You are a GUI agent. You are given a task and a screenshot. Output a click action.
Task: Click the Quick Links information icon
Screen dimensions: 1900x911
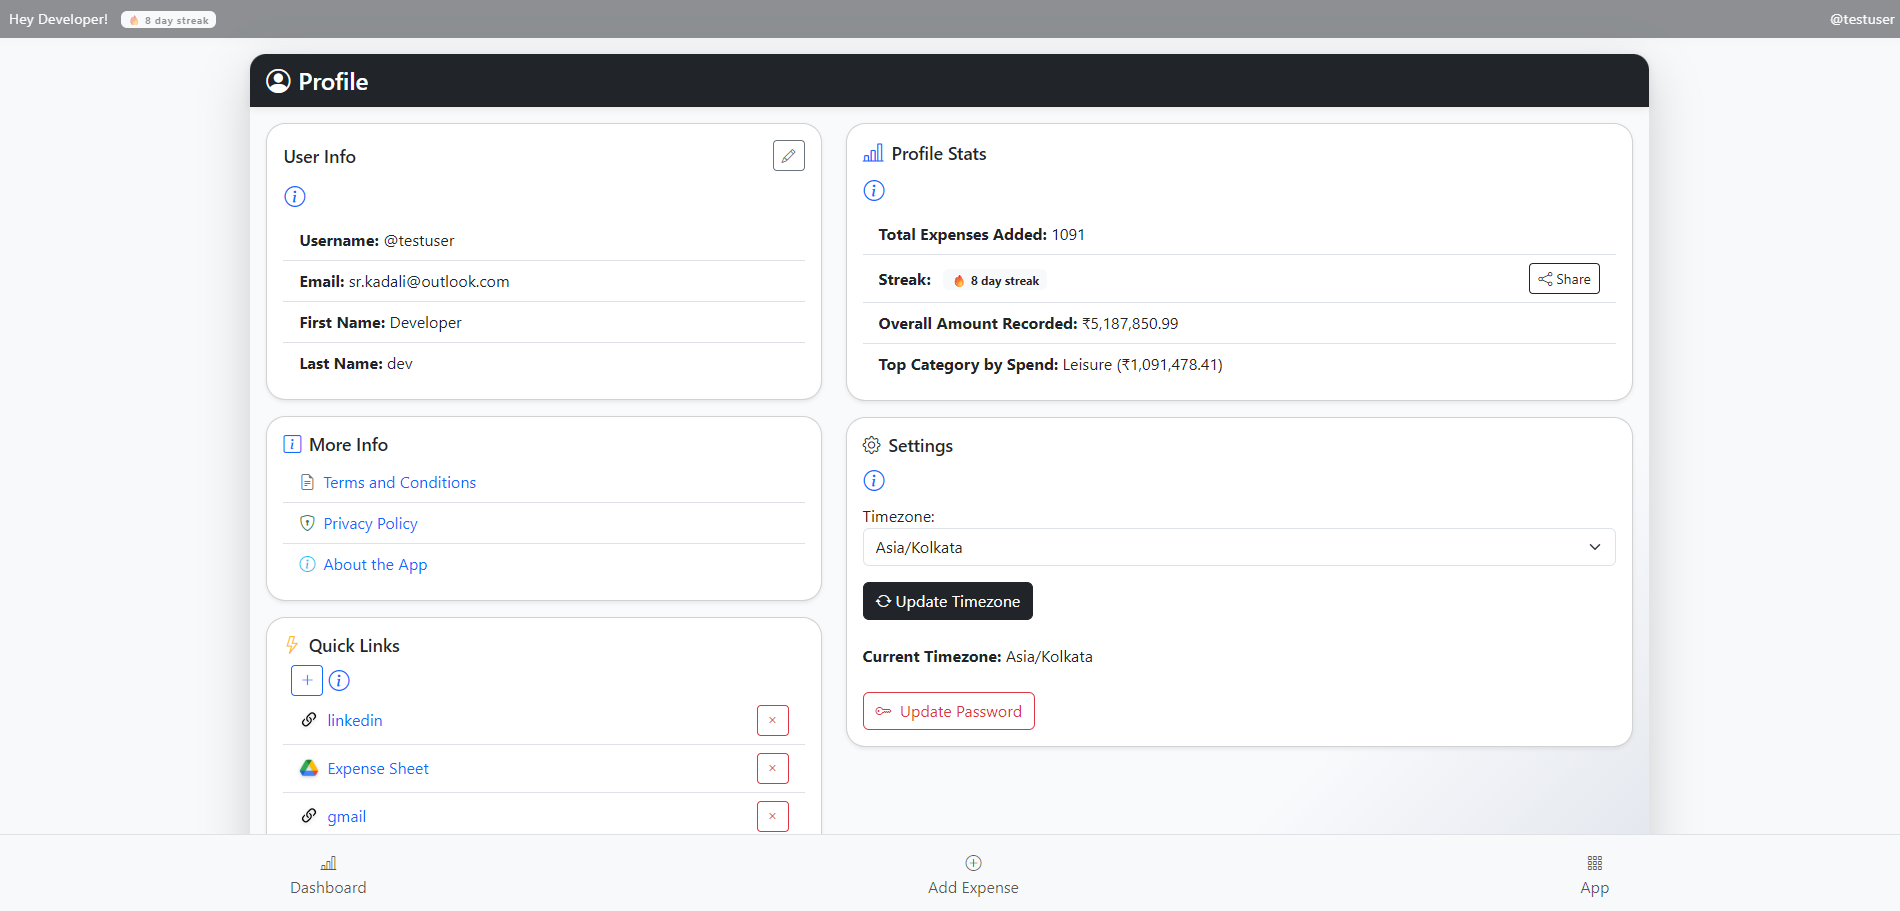click(x=340, y=681)
